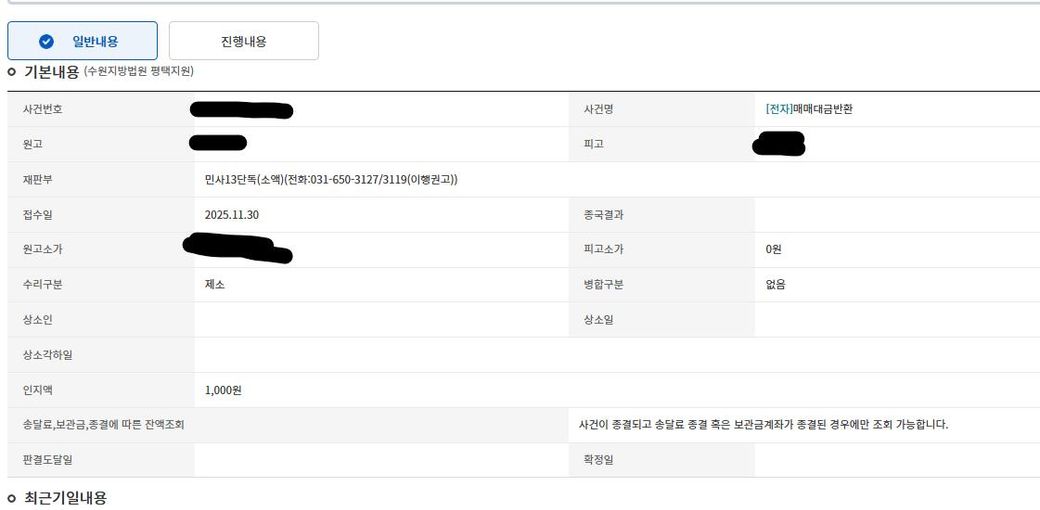Click the 병합구분 value 없음
Viewport: 1040px width, 510px height.
coord(776,284)
